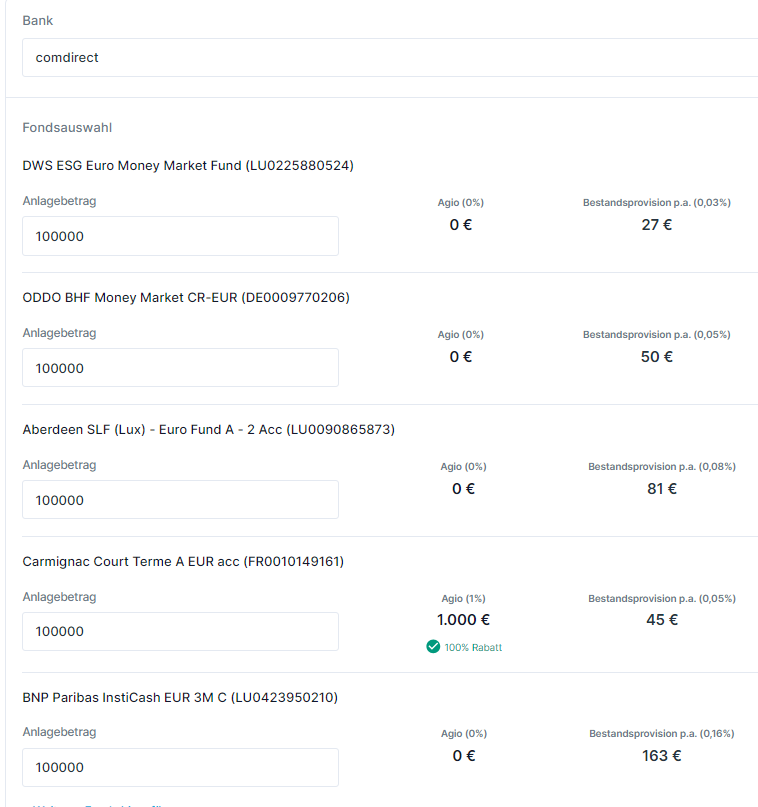
Task: Click the Aberdeen SLF (Lux) Euro Fund title
Action: (x=208, y=430)
